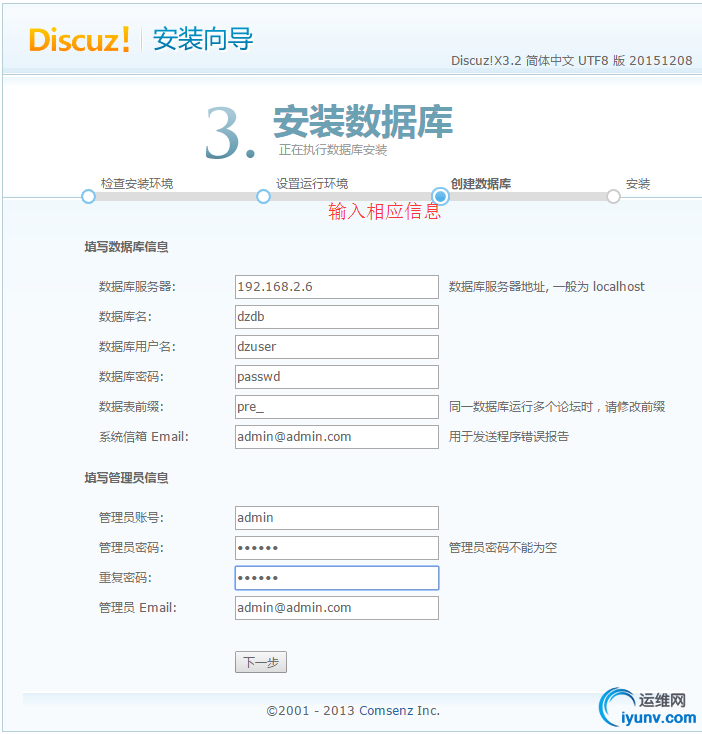Click the 填写管理员信息 section heading
The width and height of the screenshot is (702, 734).
coord(126,477)
